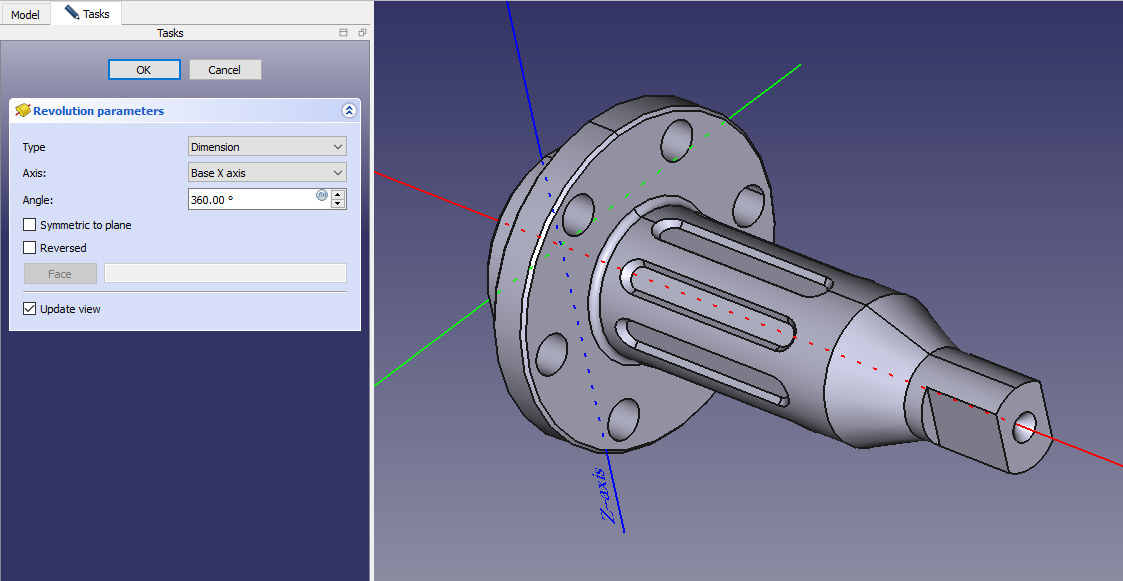Confirm the revolution with OK
1123x581 pixels.
point(144,70)
